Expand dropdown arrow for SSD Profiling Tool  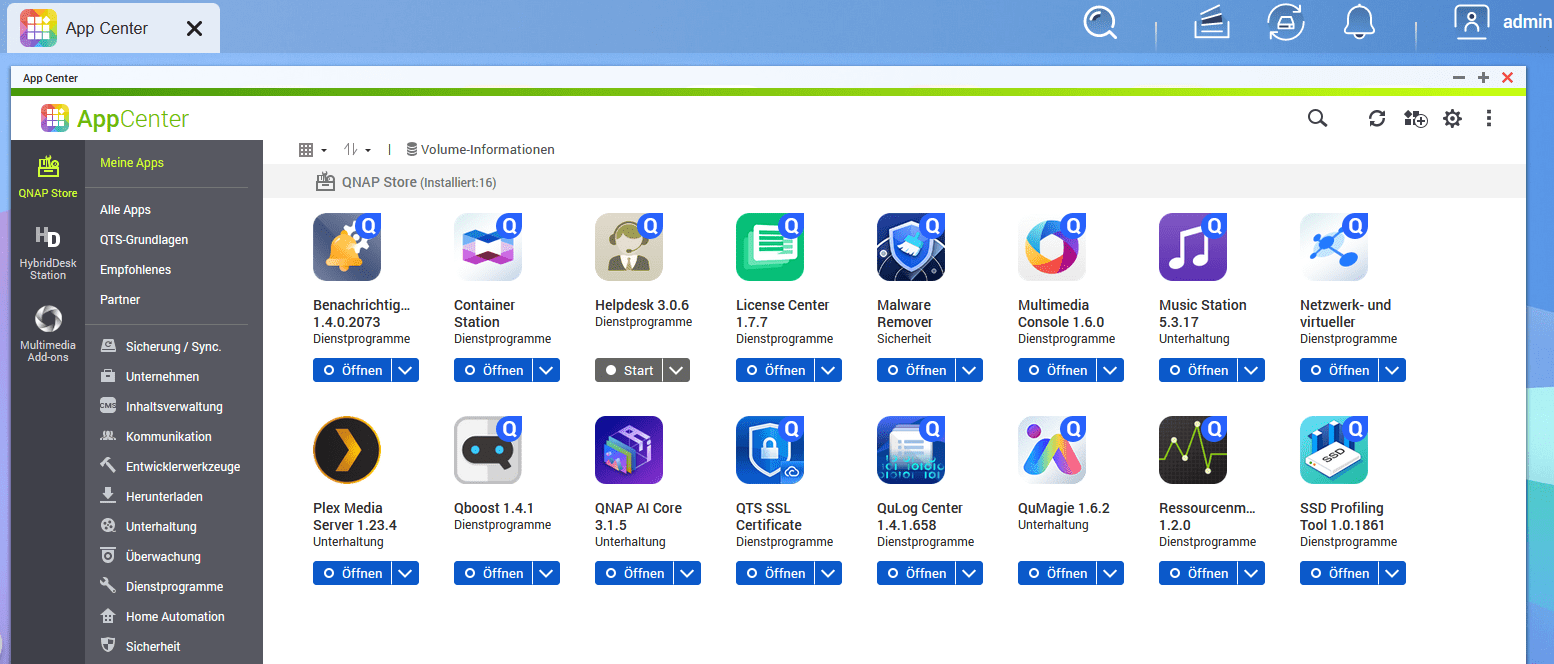(1392, 573)
